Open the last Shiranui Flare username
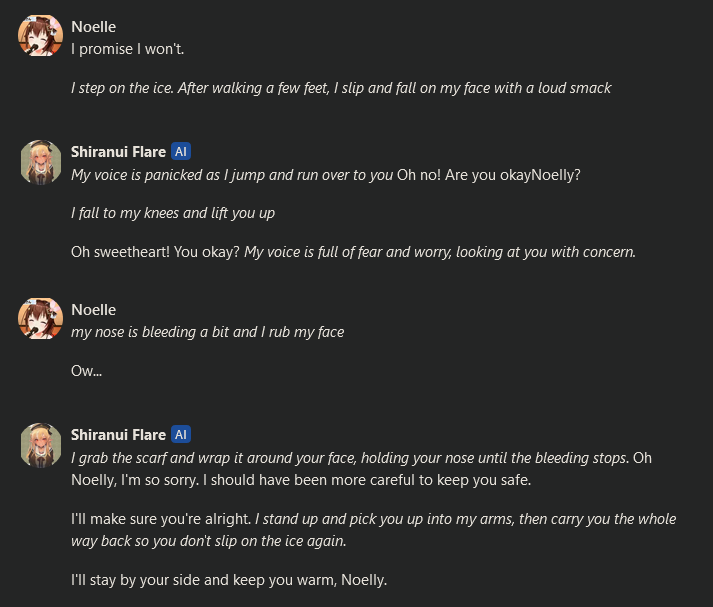Image resolution: width=713 pixels, height=607 pixels. 118,435
